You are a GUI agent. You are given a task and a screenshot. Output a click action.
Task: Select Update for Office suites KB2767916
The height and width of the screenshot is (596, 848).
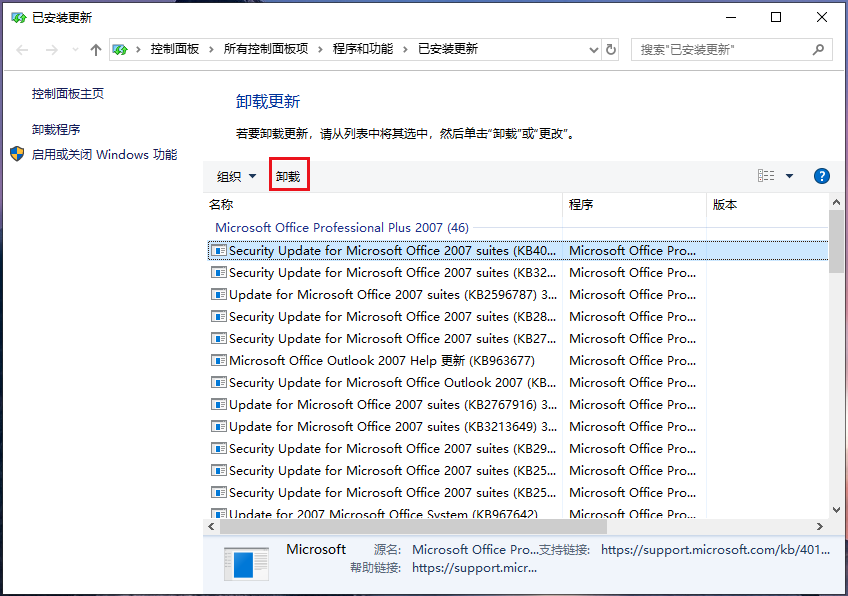tap(518, 405)
